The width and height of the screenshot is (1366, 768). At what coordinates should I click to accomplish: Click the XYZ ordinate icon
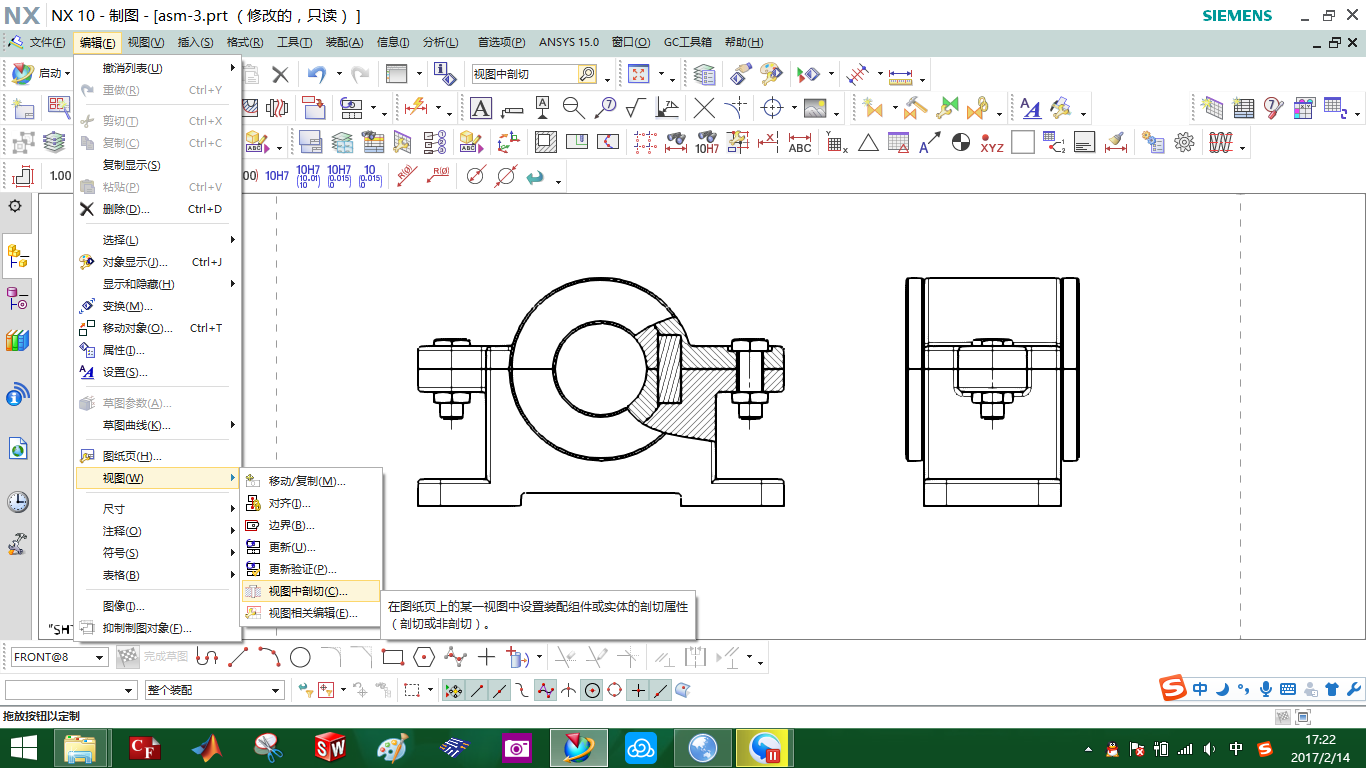pyautogui.click(x=992, y=142)
